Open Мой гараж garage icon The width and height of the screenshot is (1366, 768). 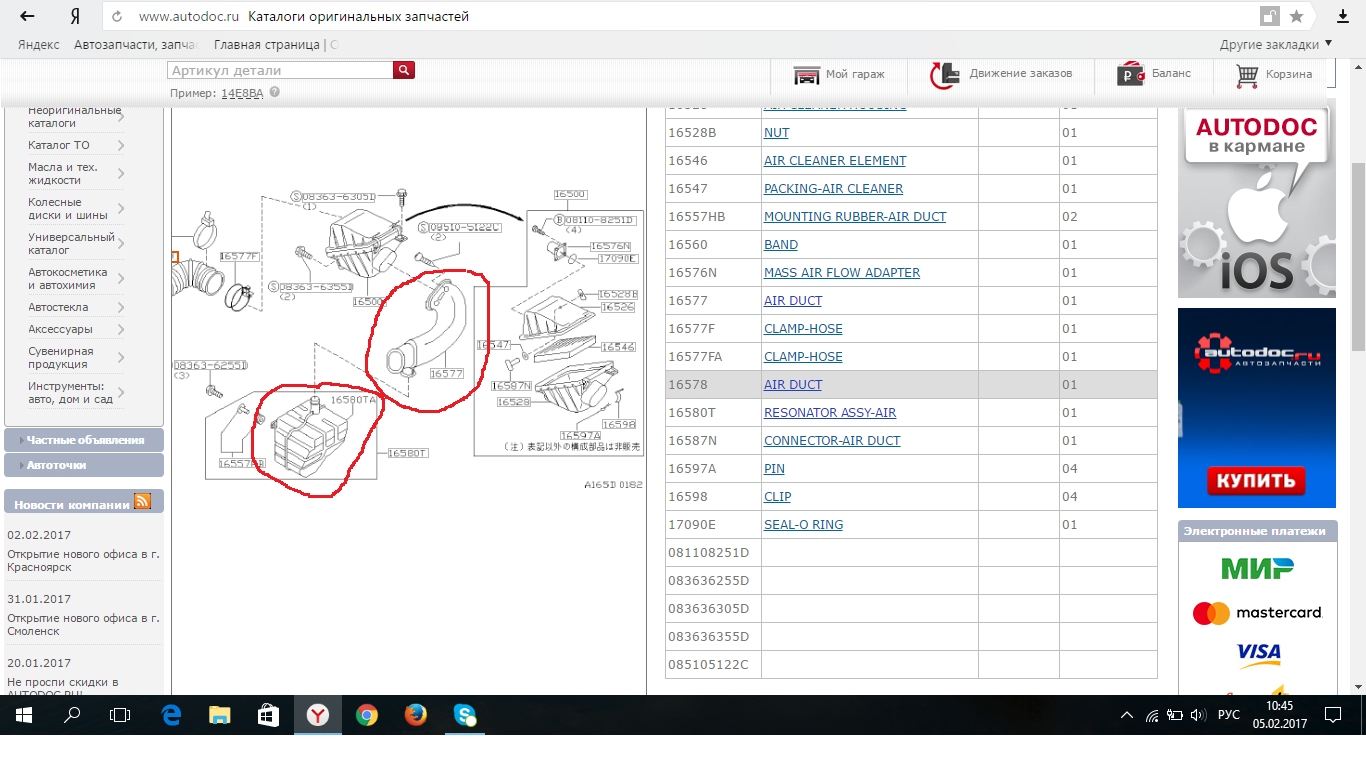point(807,75)
